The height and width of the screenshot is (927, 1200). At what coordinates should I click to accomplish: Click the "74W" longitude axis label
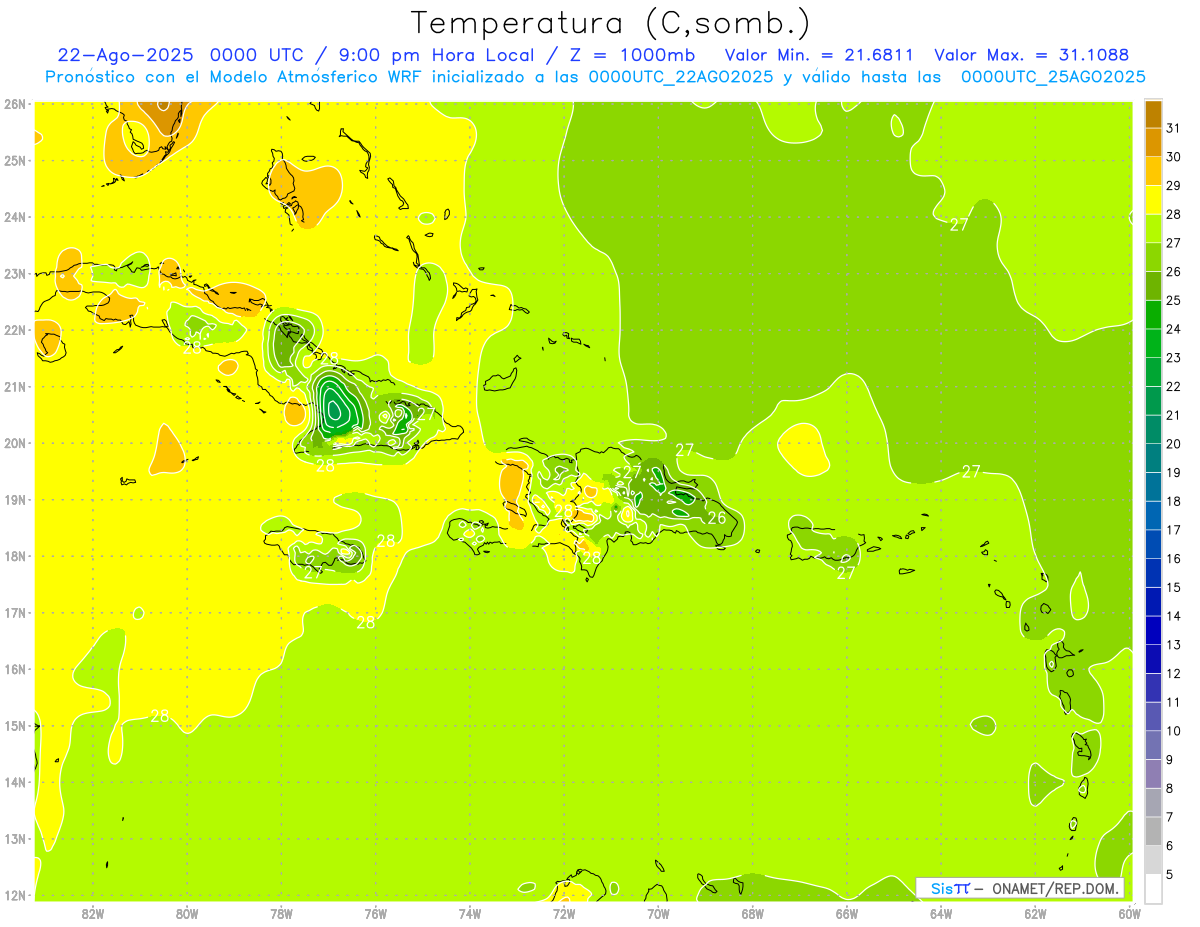[470, 912]
